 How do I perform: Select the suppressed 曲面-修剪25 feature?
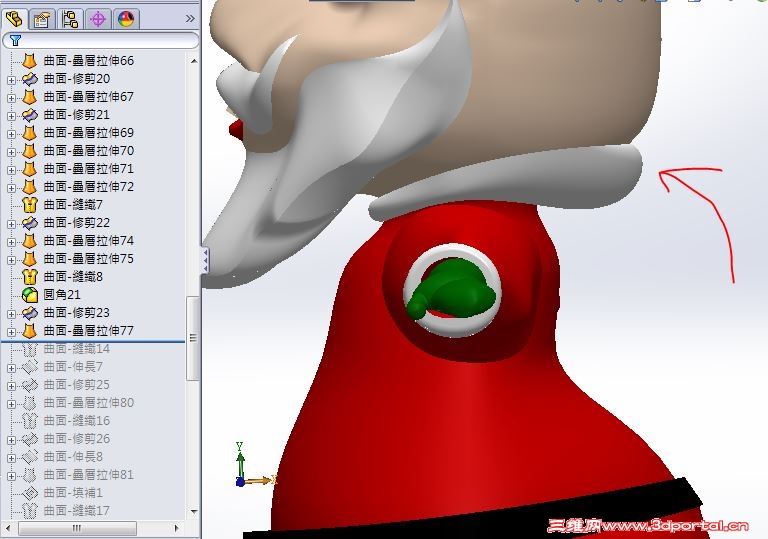click(x=77, y=385)
